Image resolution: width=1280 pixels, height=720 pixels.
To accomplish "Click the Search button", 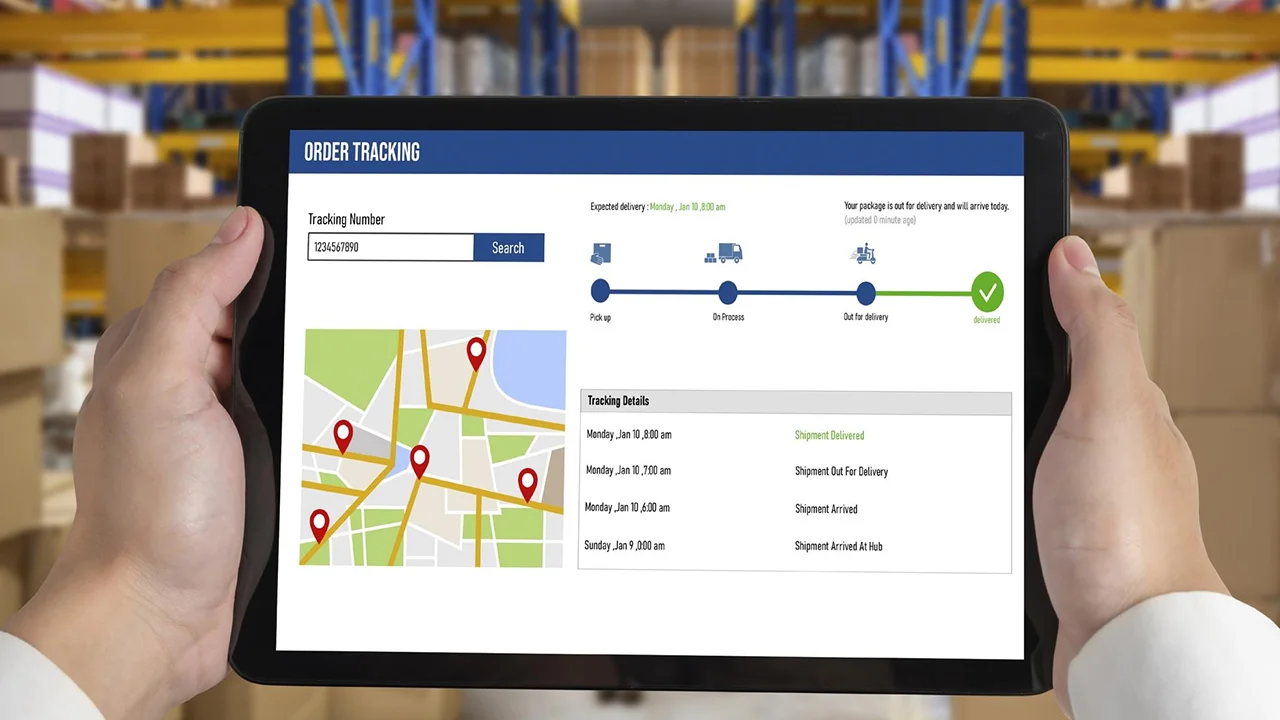I will 508,248.
